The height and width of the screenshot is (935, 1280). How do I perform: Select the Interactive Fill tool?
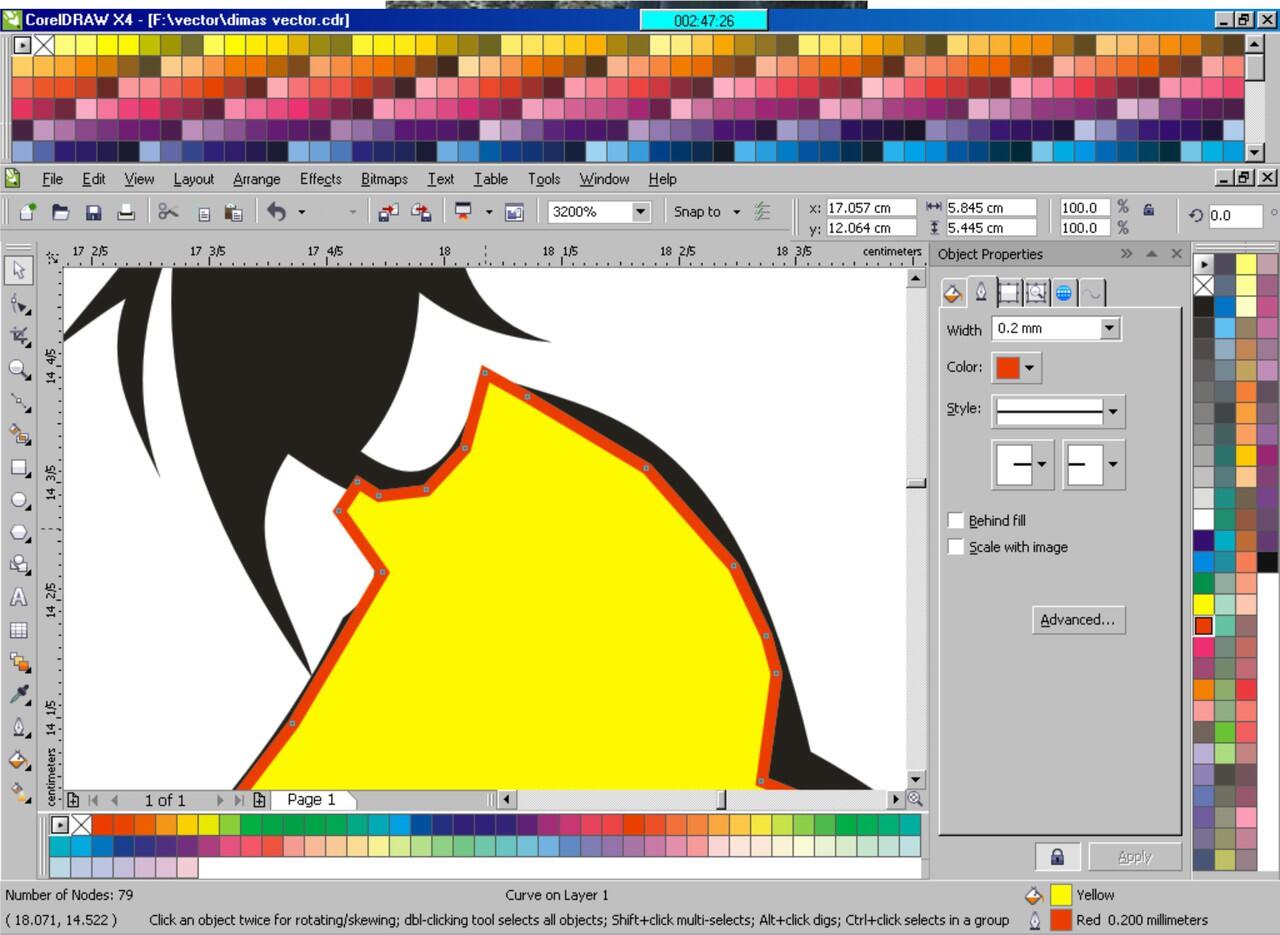pyautogui.click(x=19, y=792)
